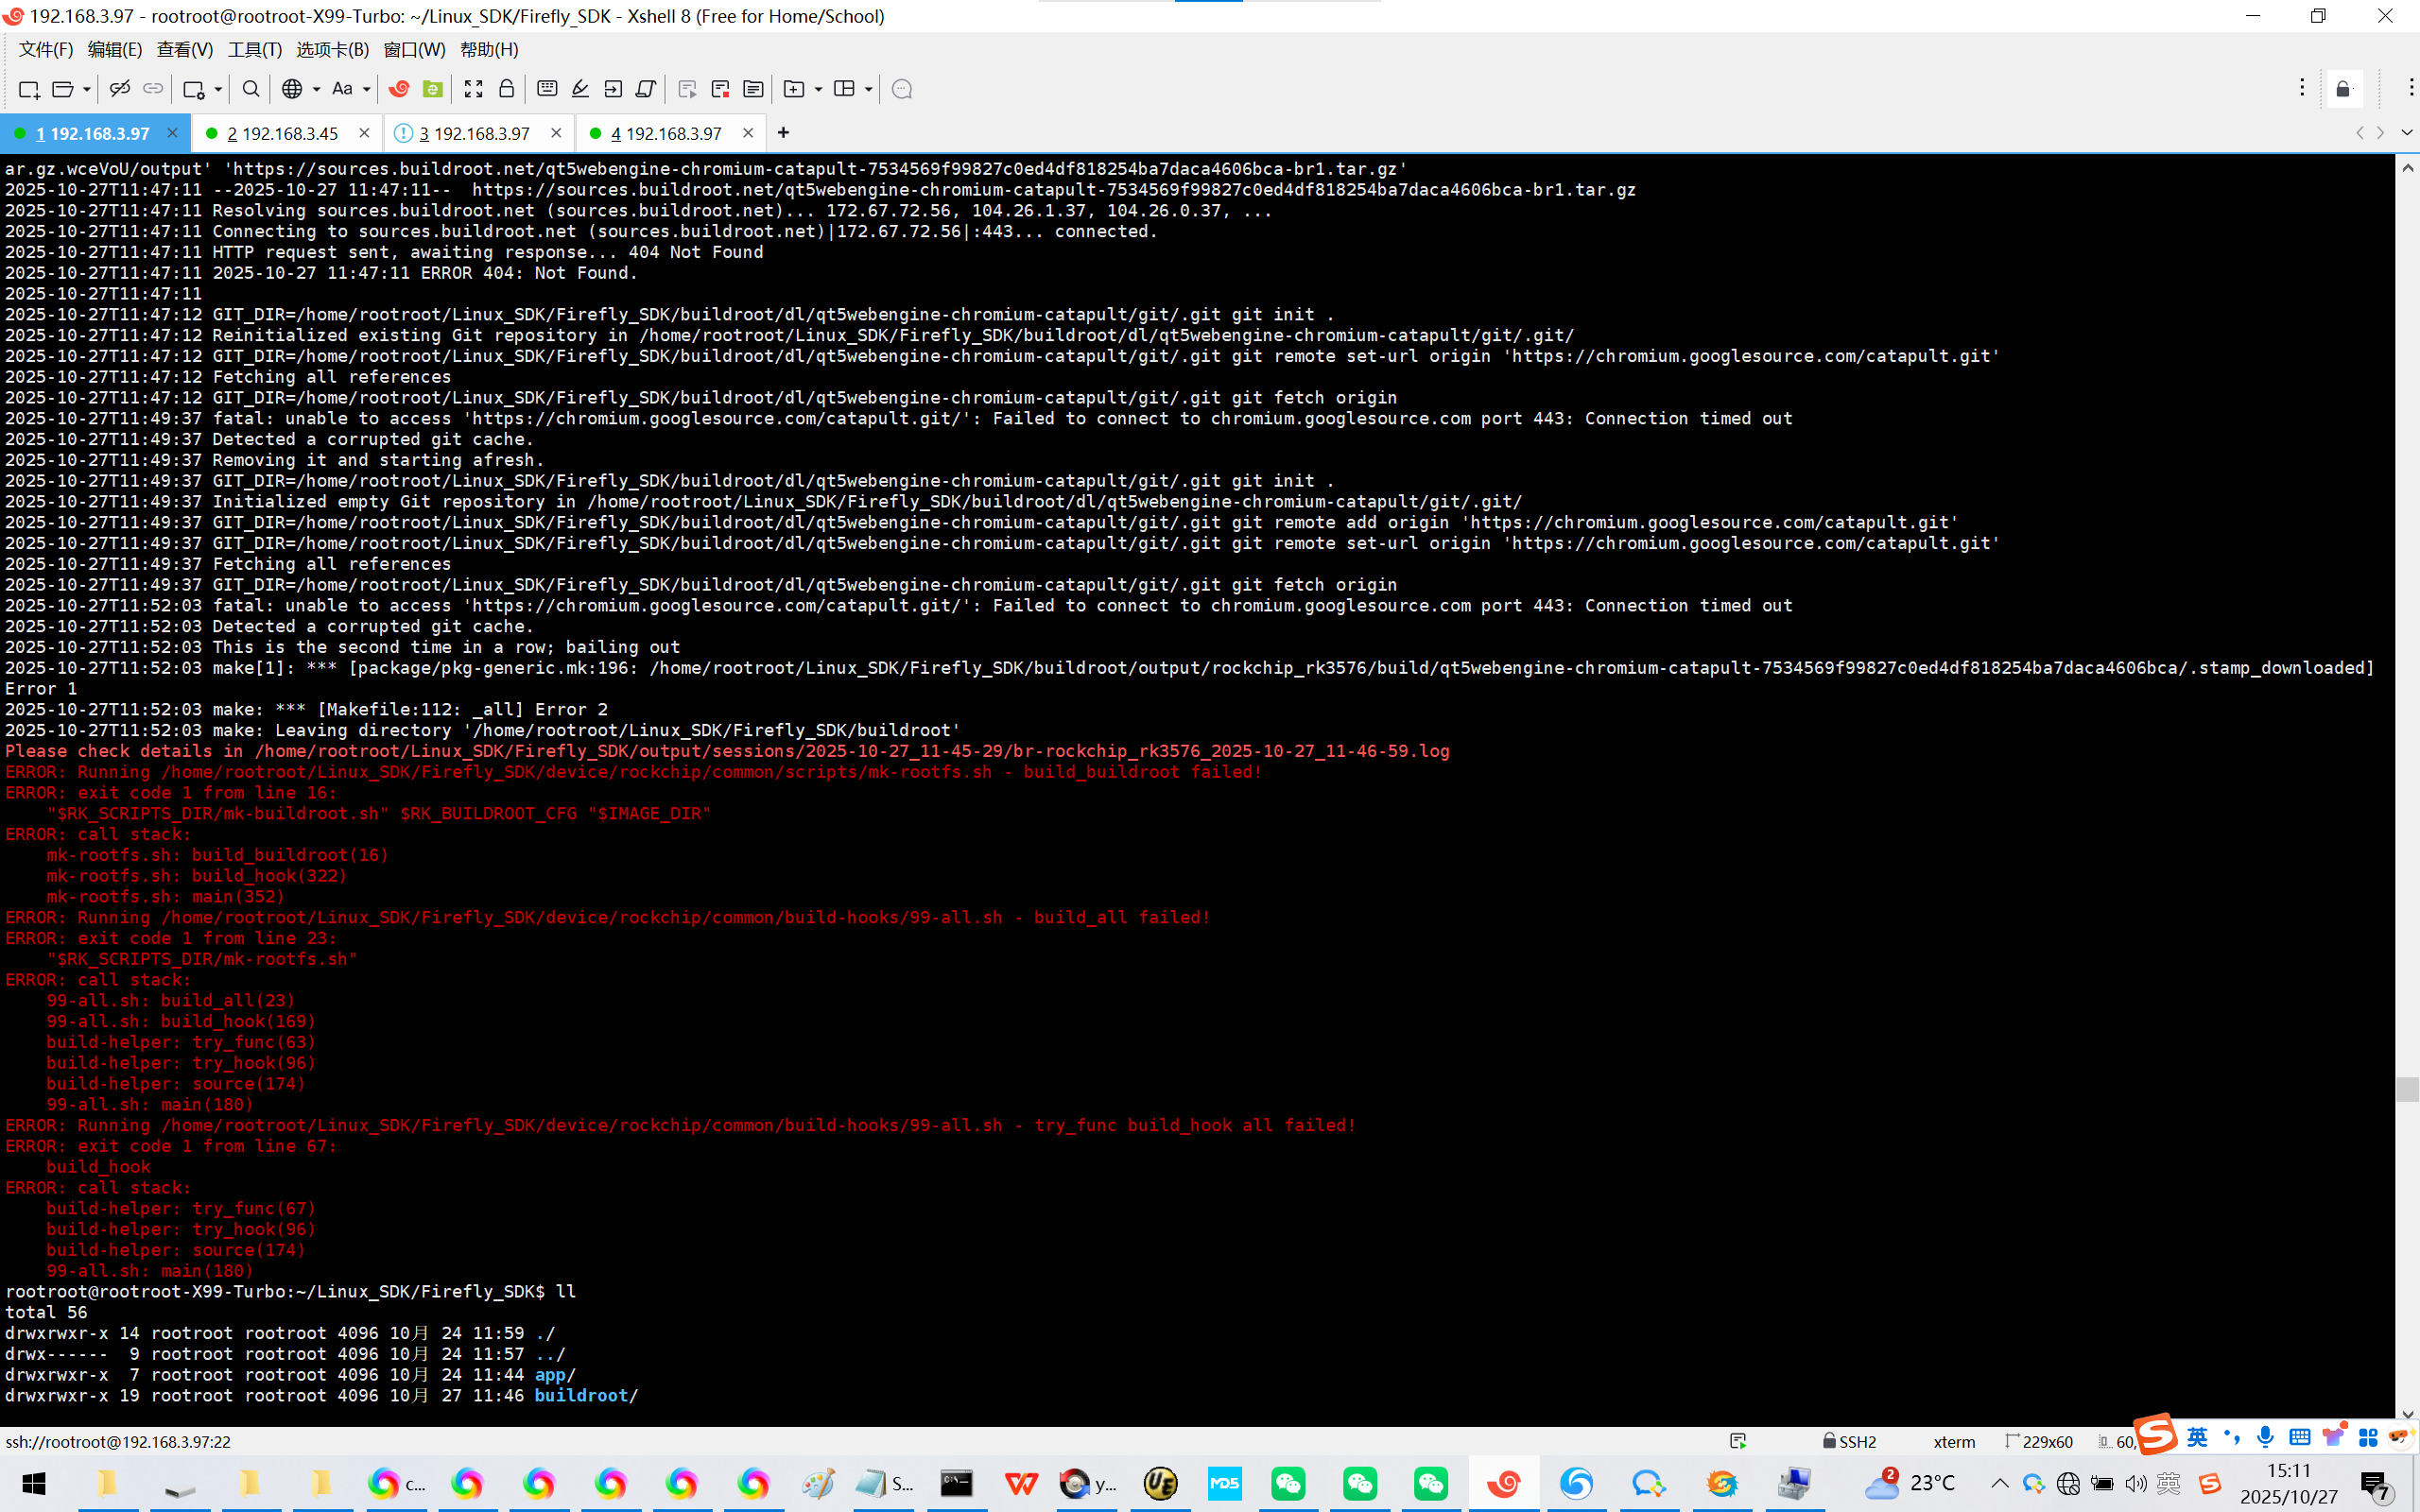Click the virtual keyboard toolbar icon

(547, 89)
